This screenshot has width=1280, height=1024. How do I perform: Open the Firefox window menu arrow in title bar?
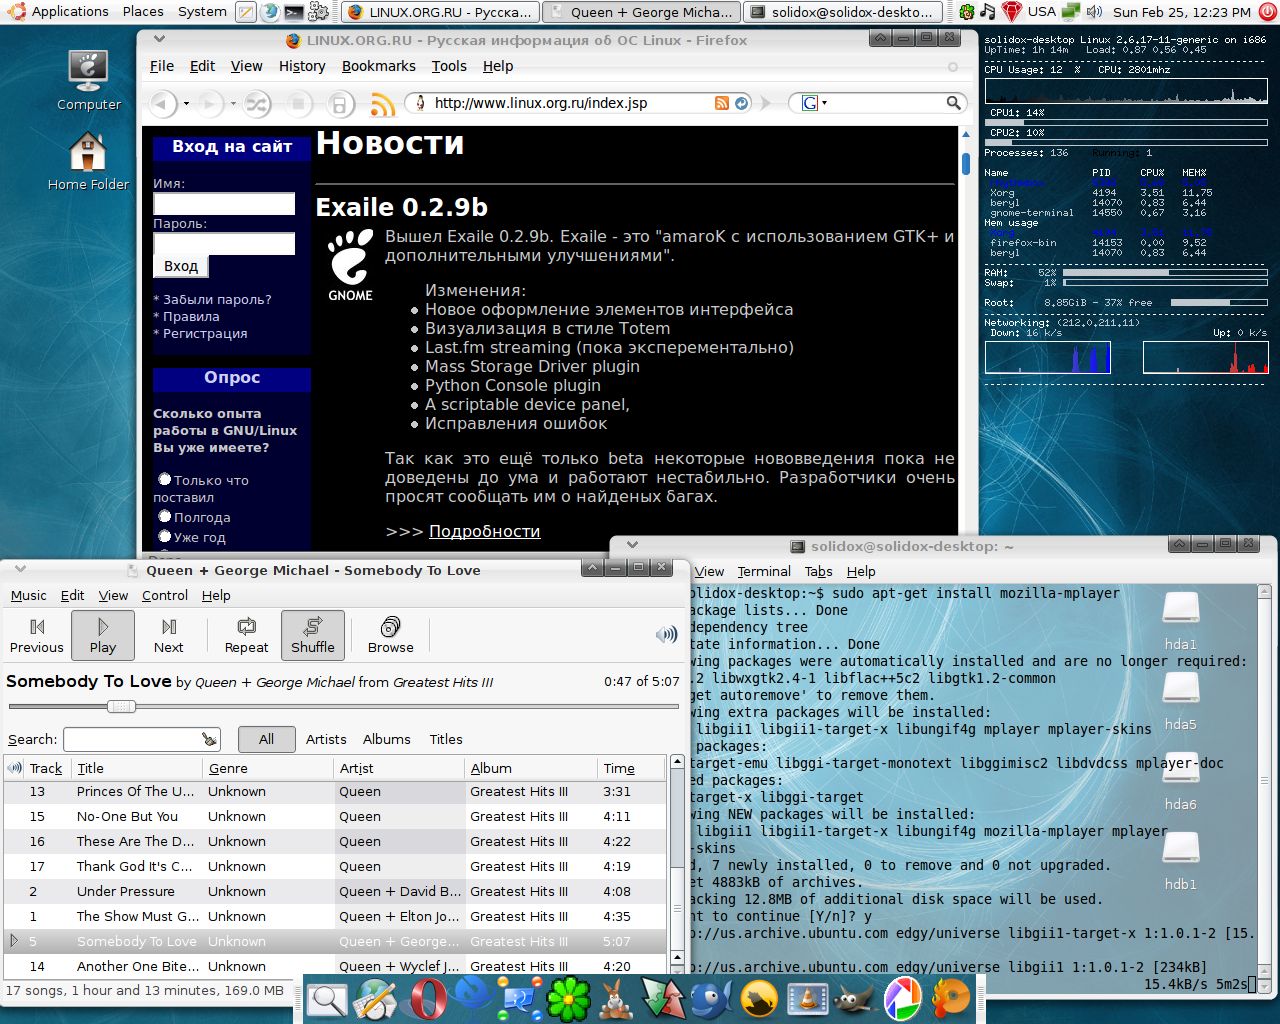click(x=160, y=39)
